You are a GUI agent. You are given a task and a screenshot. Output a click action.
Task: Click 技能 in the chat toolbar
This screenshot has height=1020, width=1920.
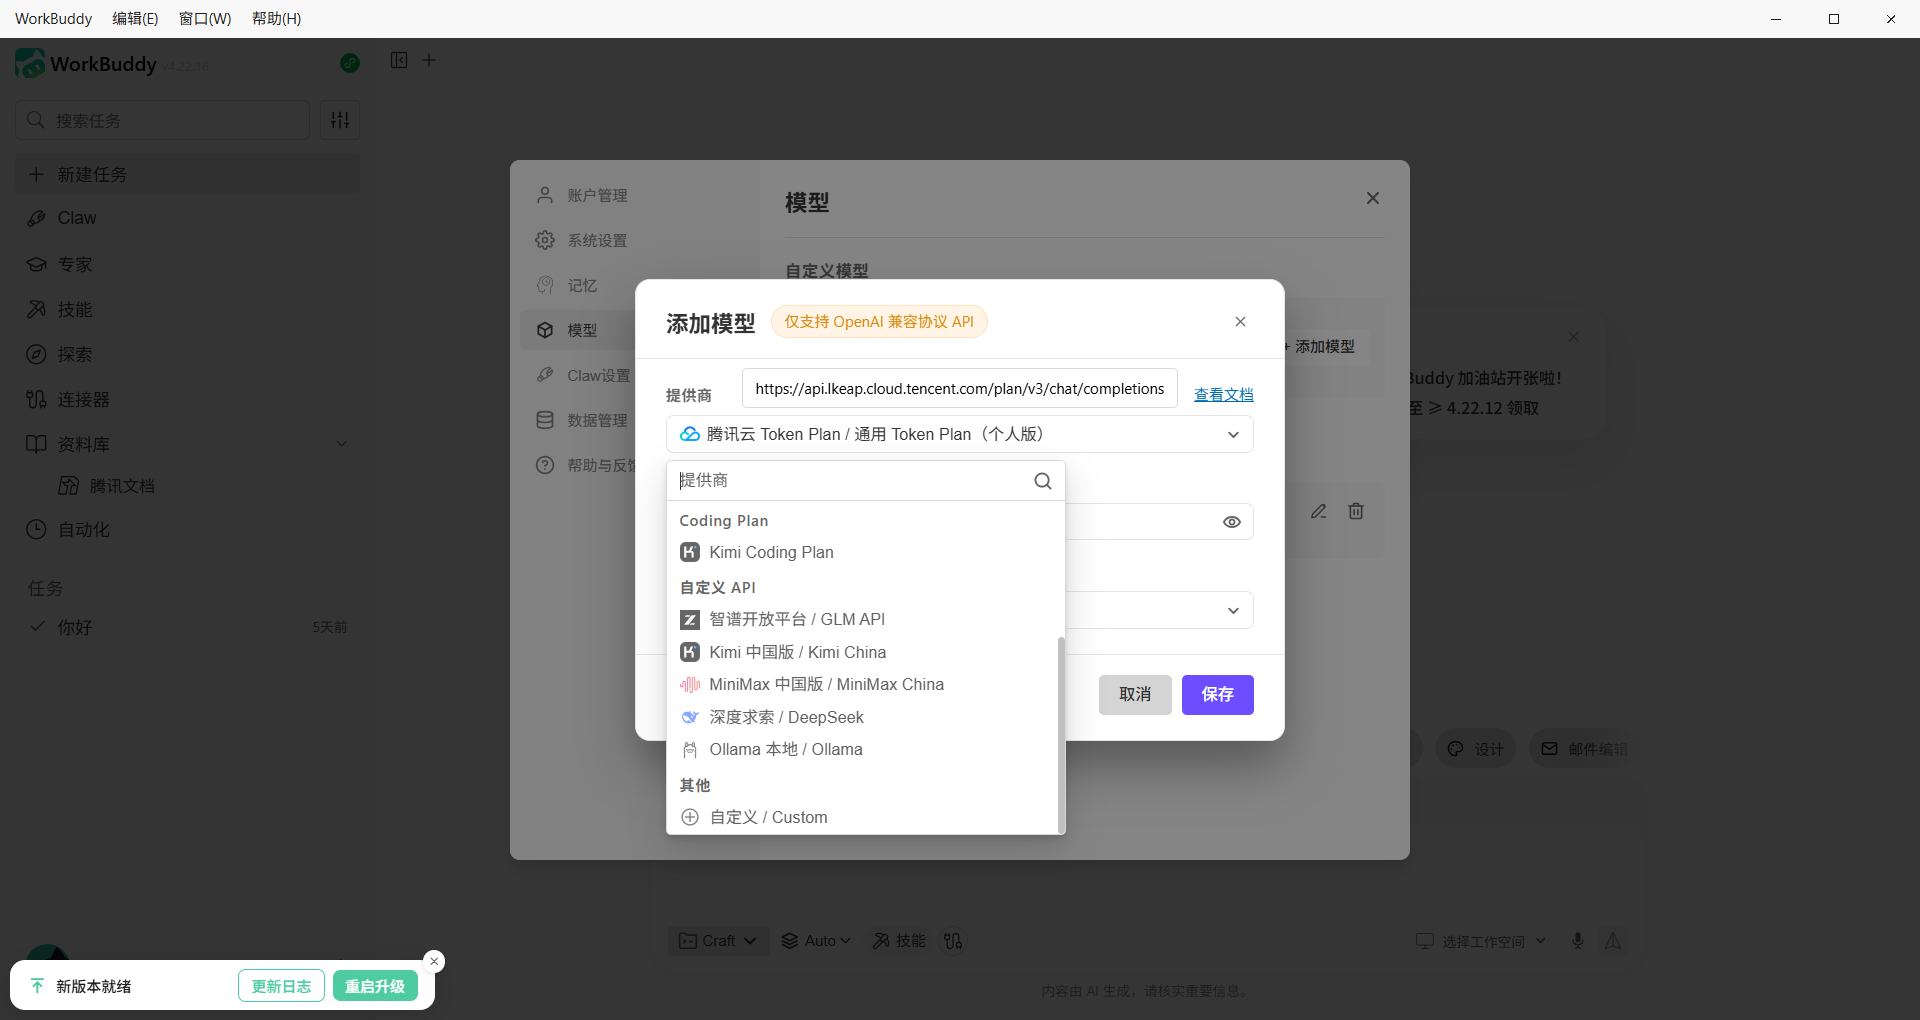[899, 941]
